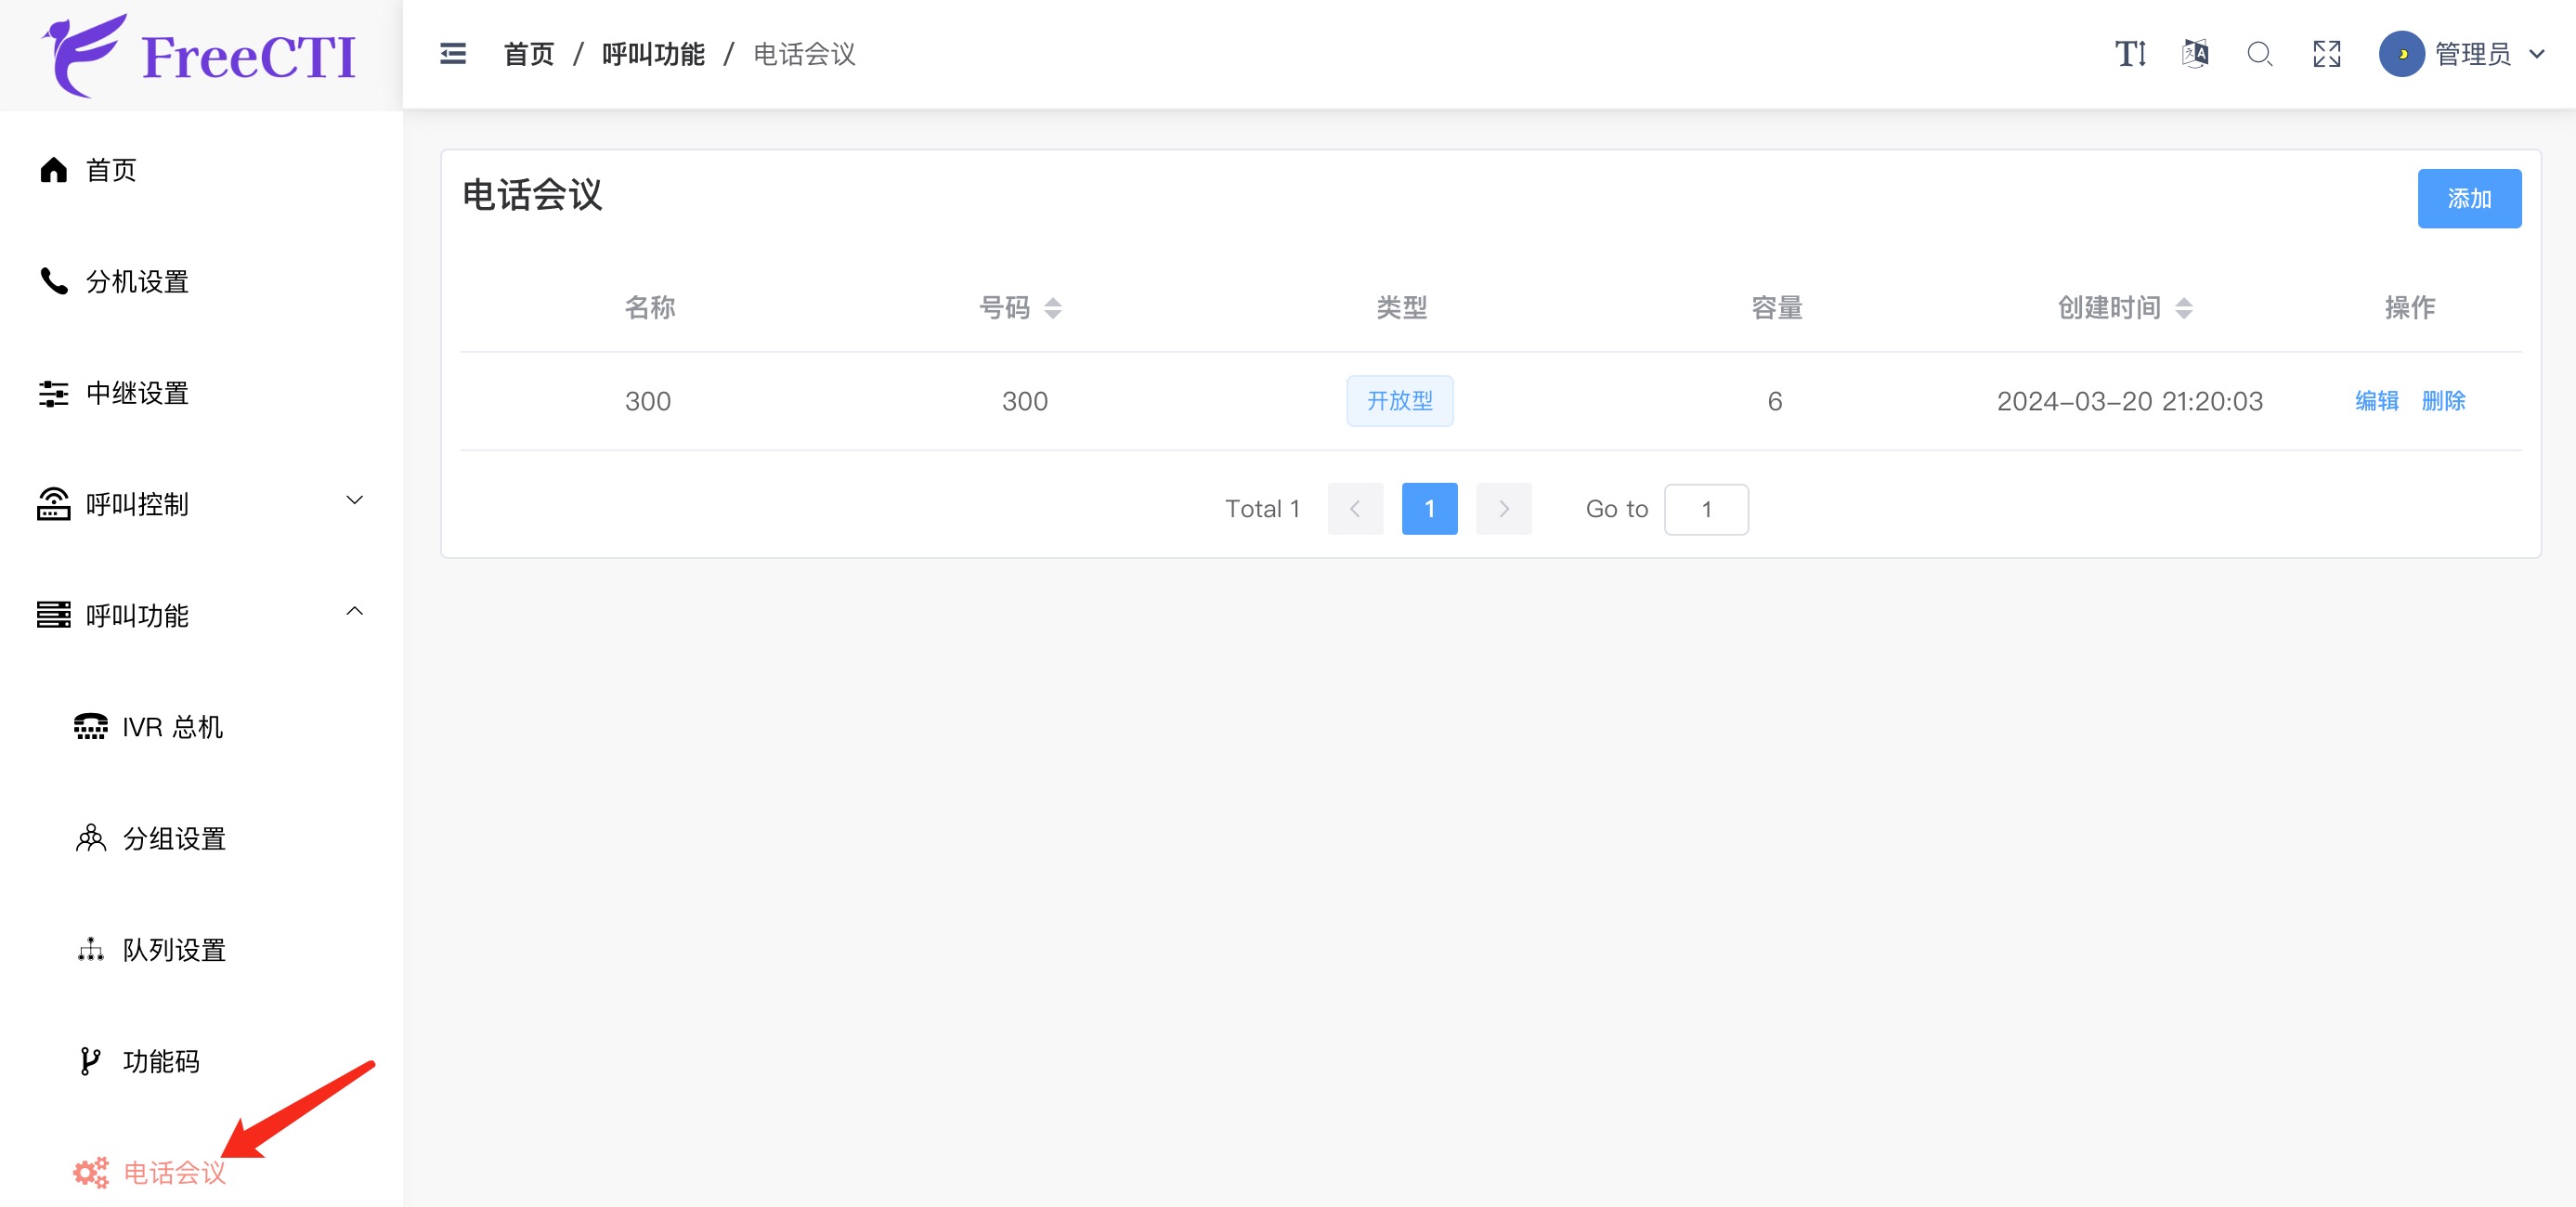Select the IVR 总机 sidebar icon
The width and height of the screenshot is (2576, 1207).
91,727
